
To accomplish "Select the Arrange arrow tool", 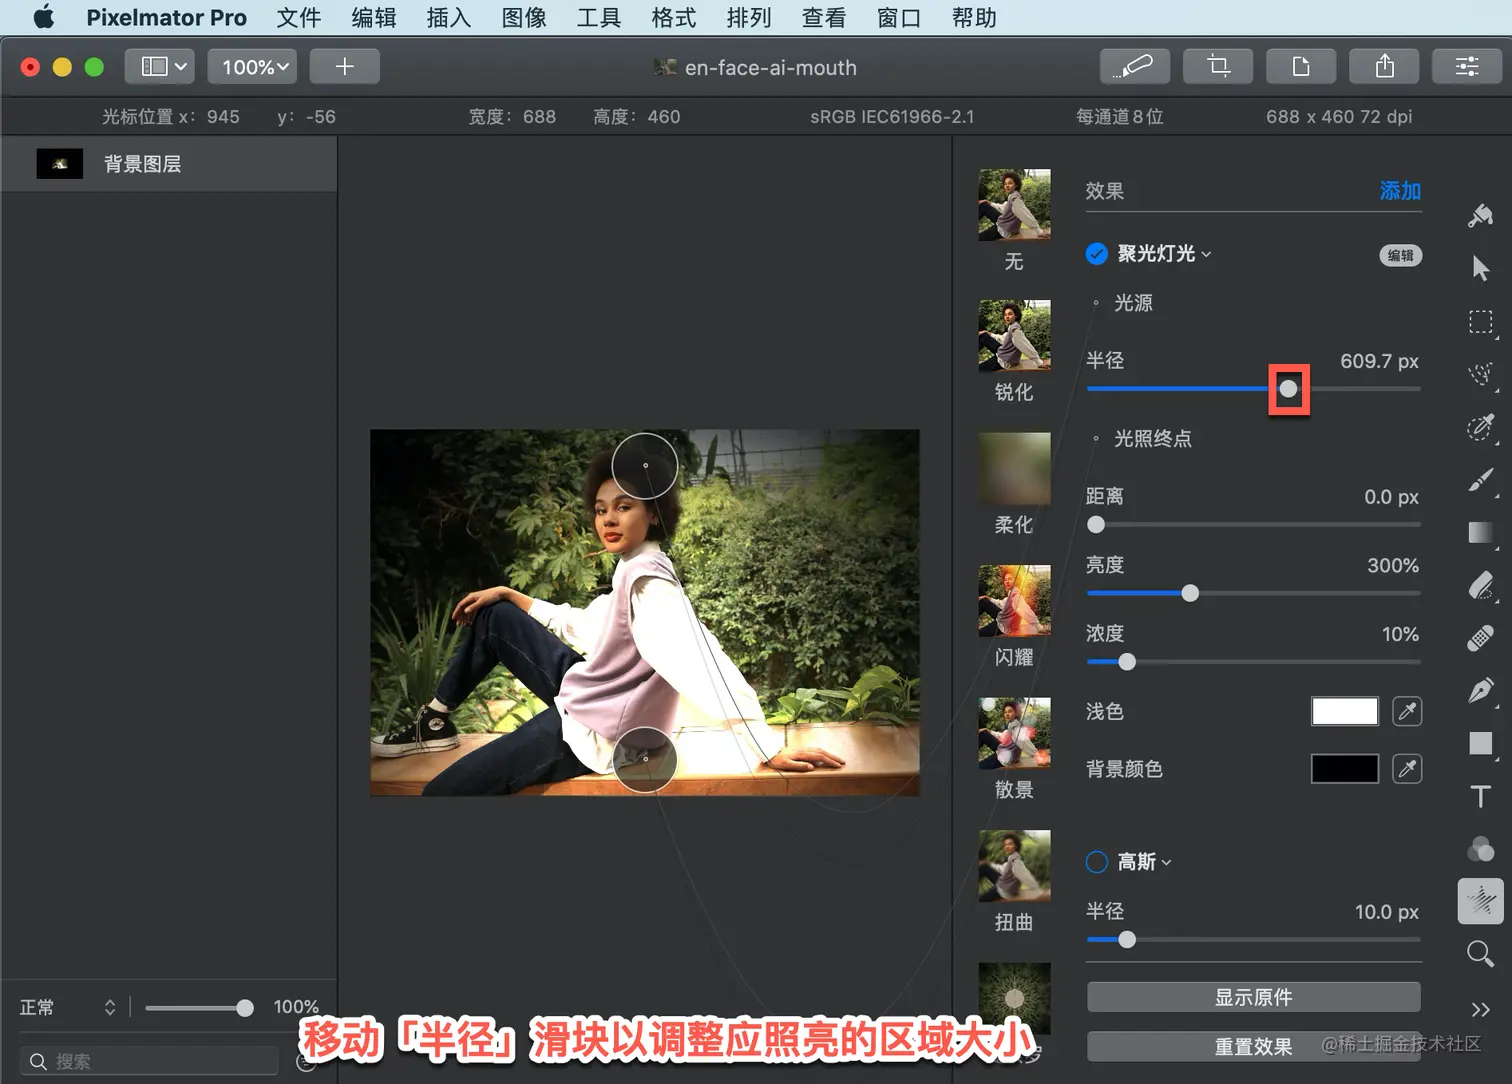I will point(1481,268).
